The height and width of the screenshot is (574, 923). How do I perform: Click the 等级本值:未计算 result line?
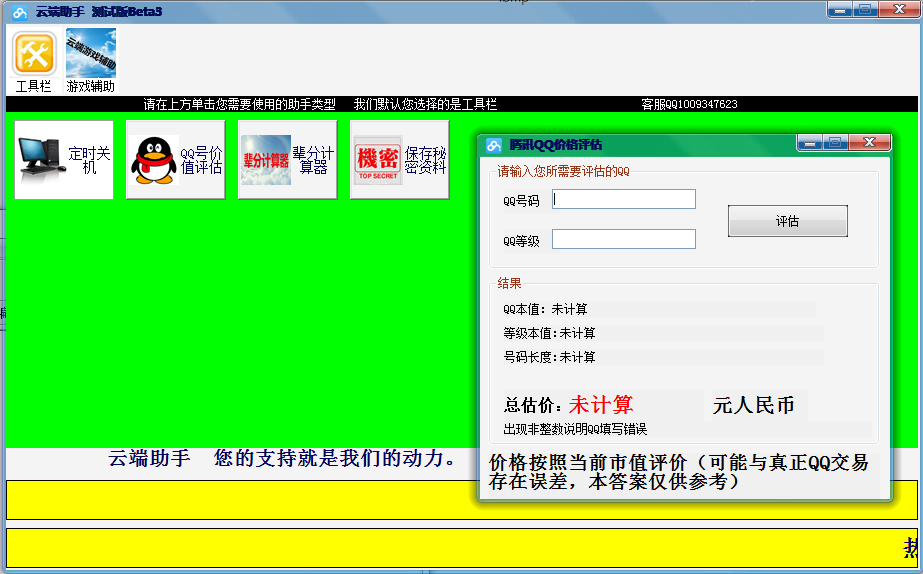549,333
